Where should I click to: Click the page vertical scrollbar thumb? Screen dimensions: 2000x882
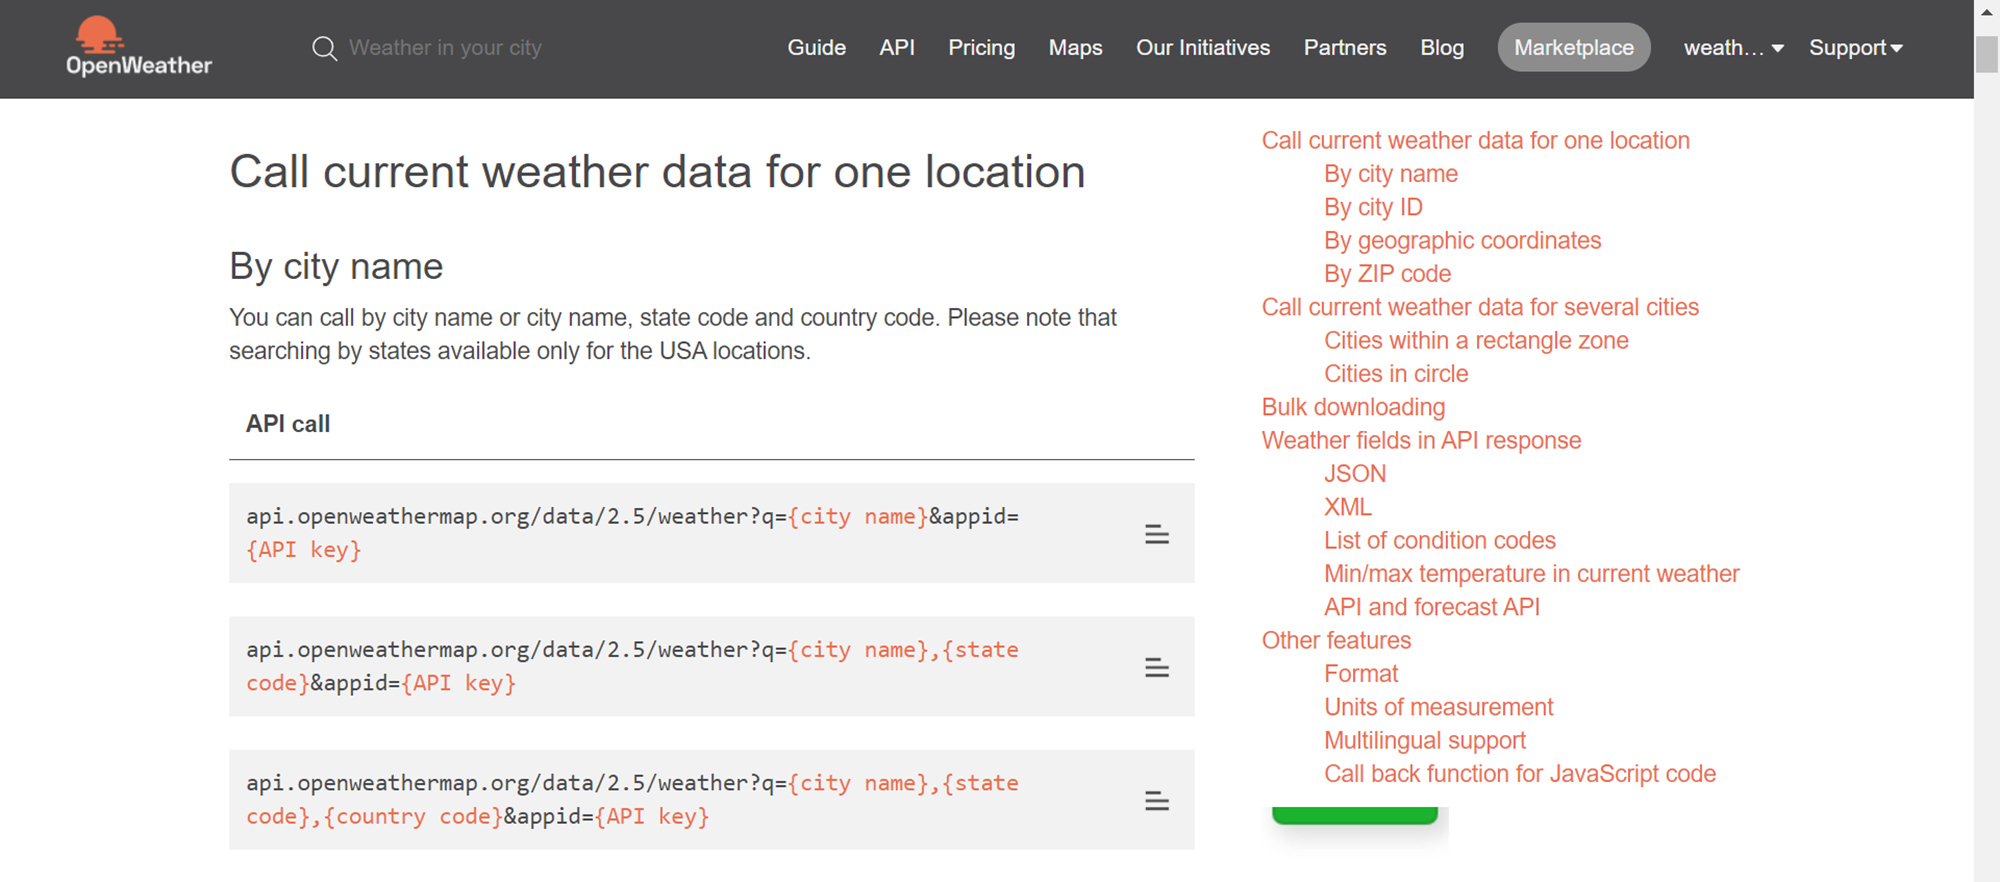point(1986,54)
